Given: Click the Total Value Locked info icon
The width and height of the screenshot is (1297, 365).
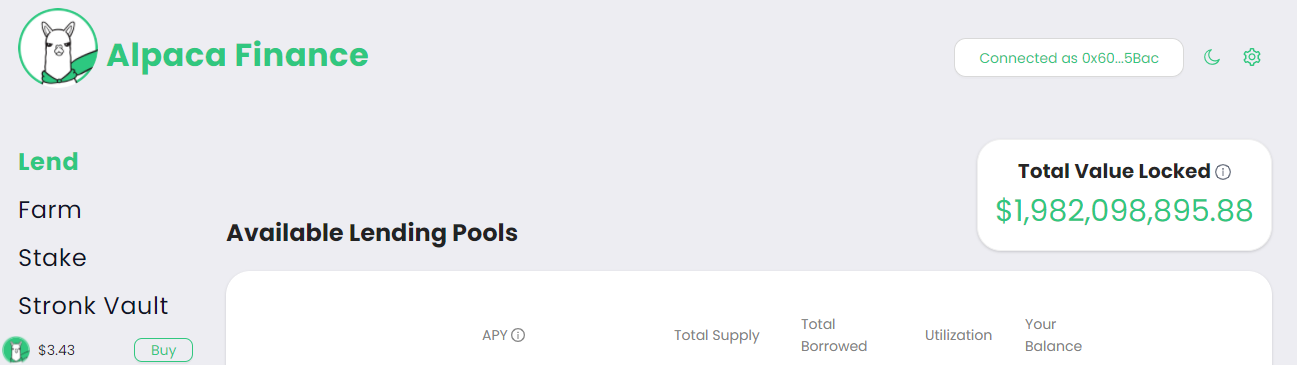Looking at the screenshot, I should pos(1223,172).
